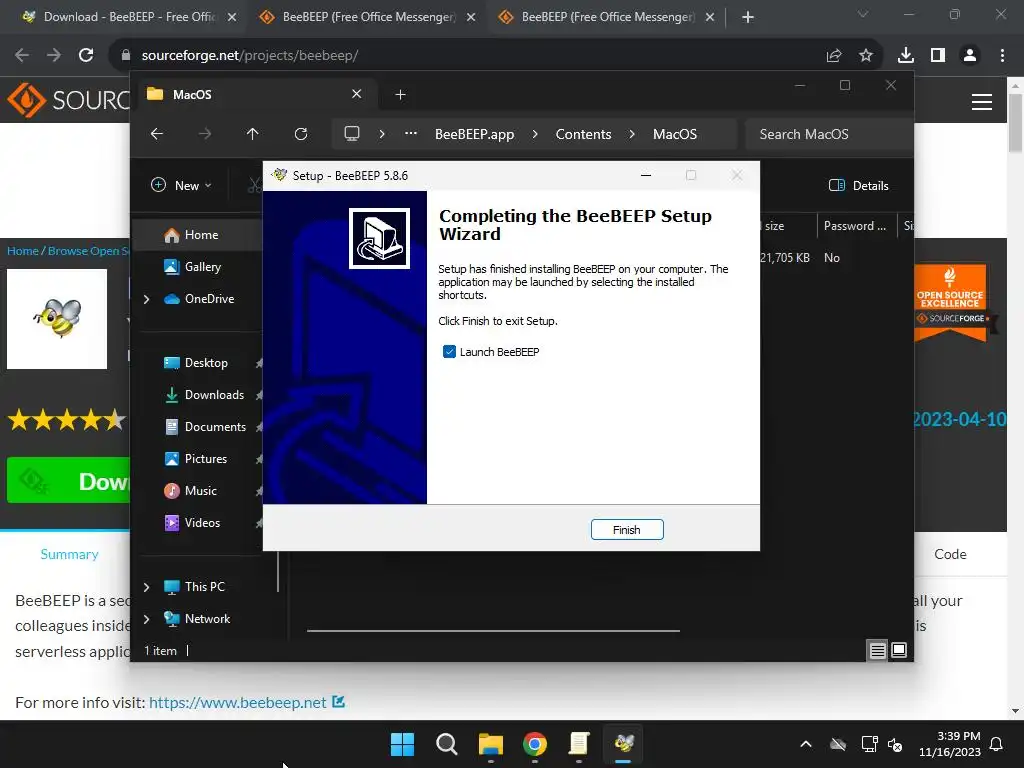Click the horizontal scrollbar in Explorer file pane
Image resolution: width=1024 pixels, height=768 pixels.
click(x=493, y=631)
